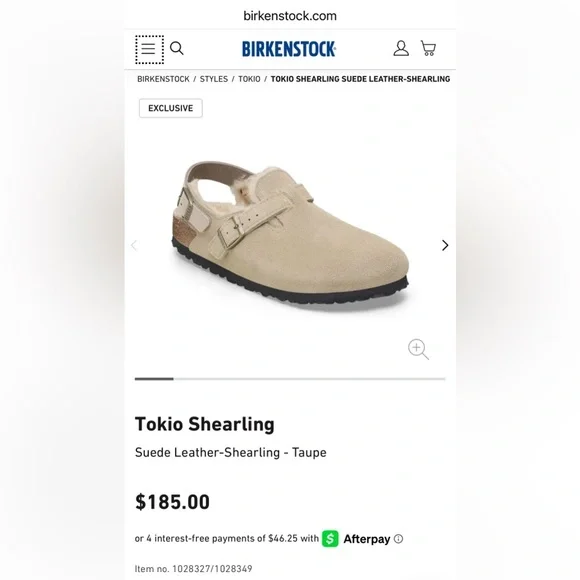Click the Afterpay text link
The width and height of the screenshot is (580, 580).
(367, 539)
